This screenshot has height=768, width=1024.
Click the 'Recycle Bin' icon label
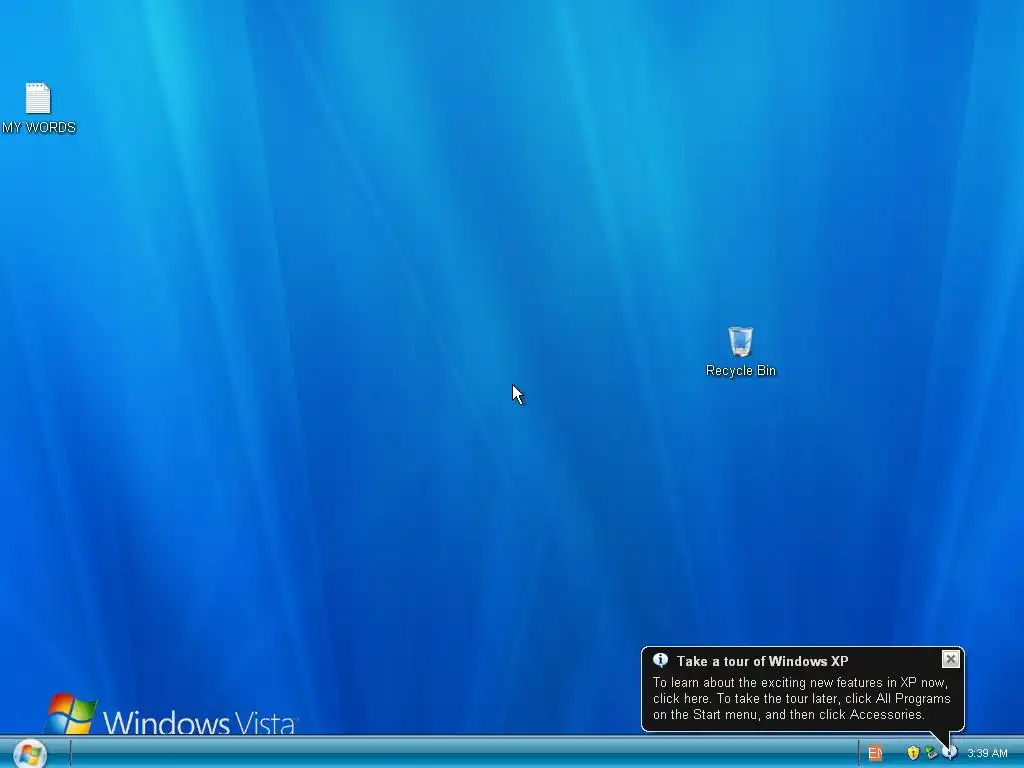(741, 370)
